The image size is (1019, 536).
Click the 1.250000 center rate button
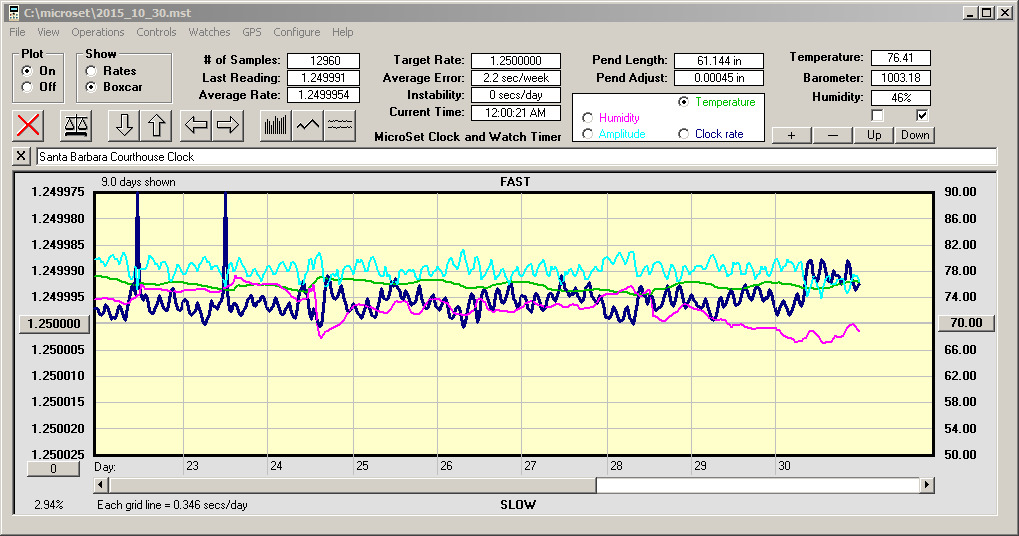coord(54,324)
